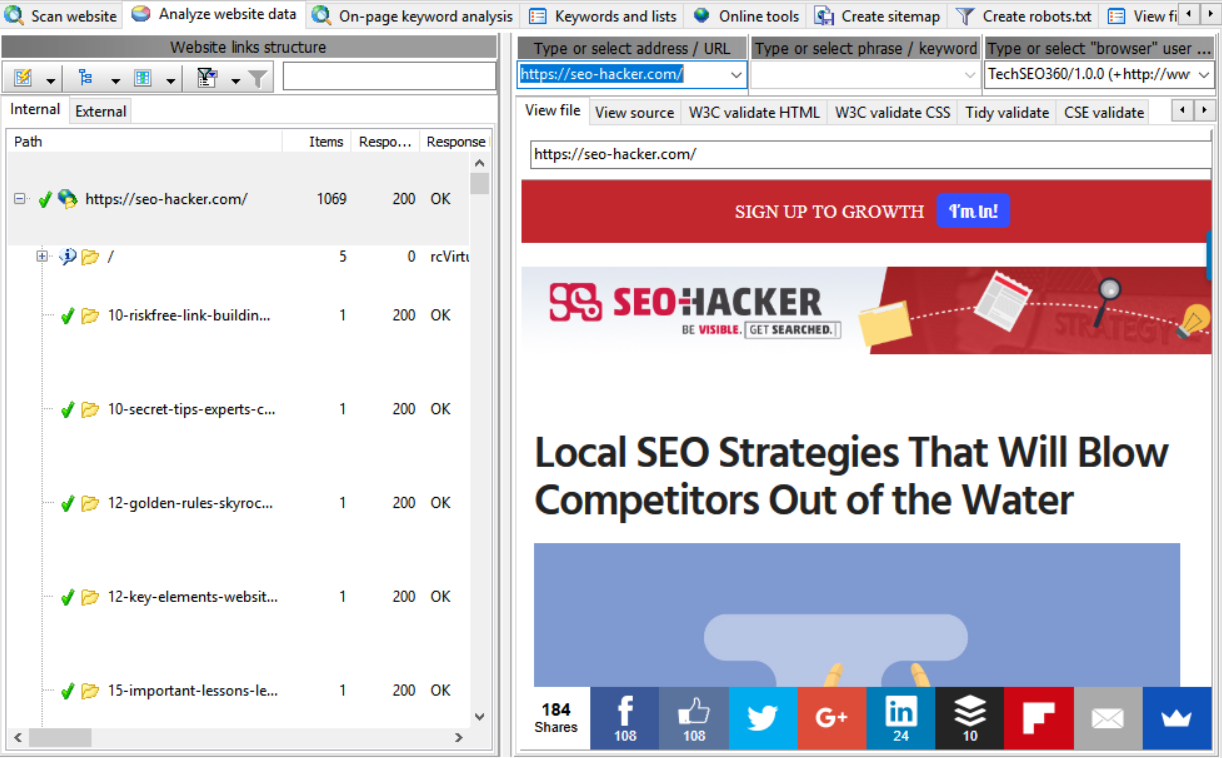Click the quick filter options funnel icon
The width and height of the screenshot is (1222, 758).
[207, 78]
